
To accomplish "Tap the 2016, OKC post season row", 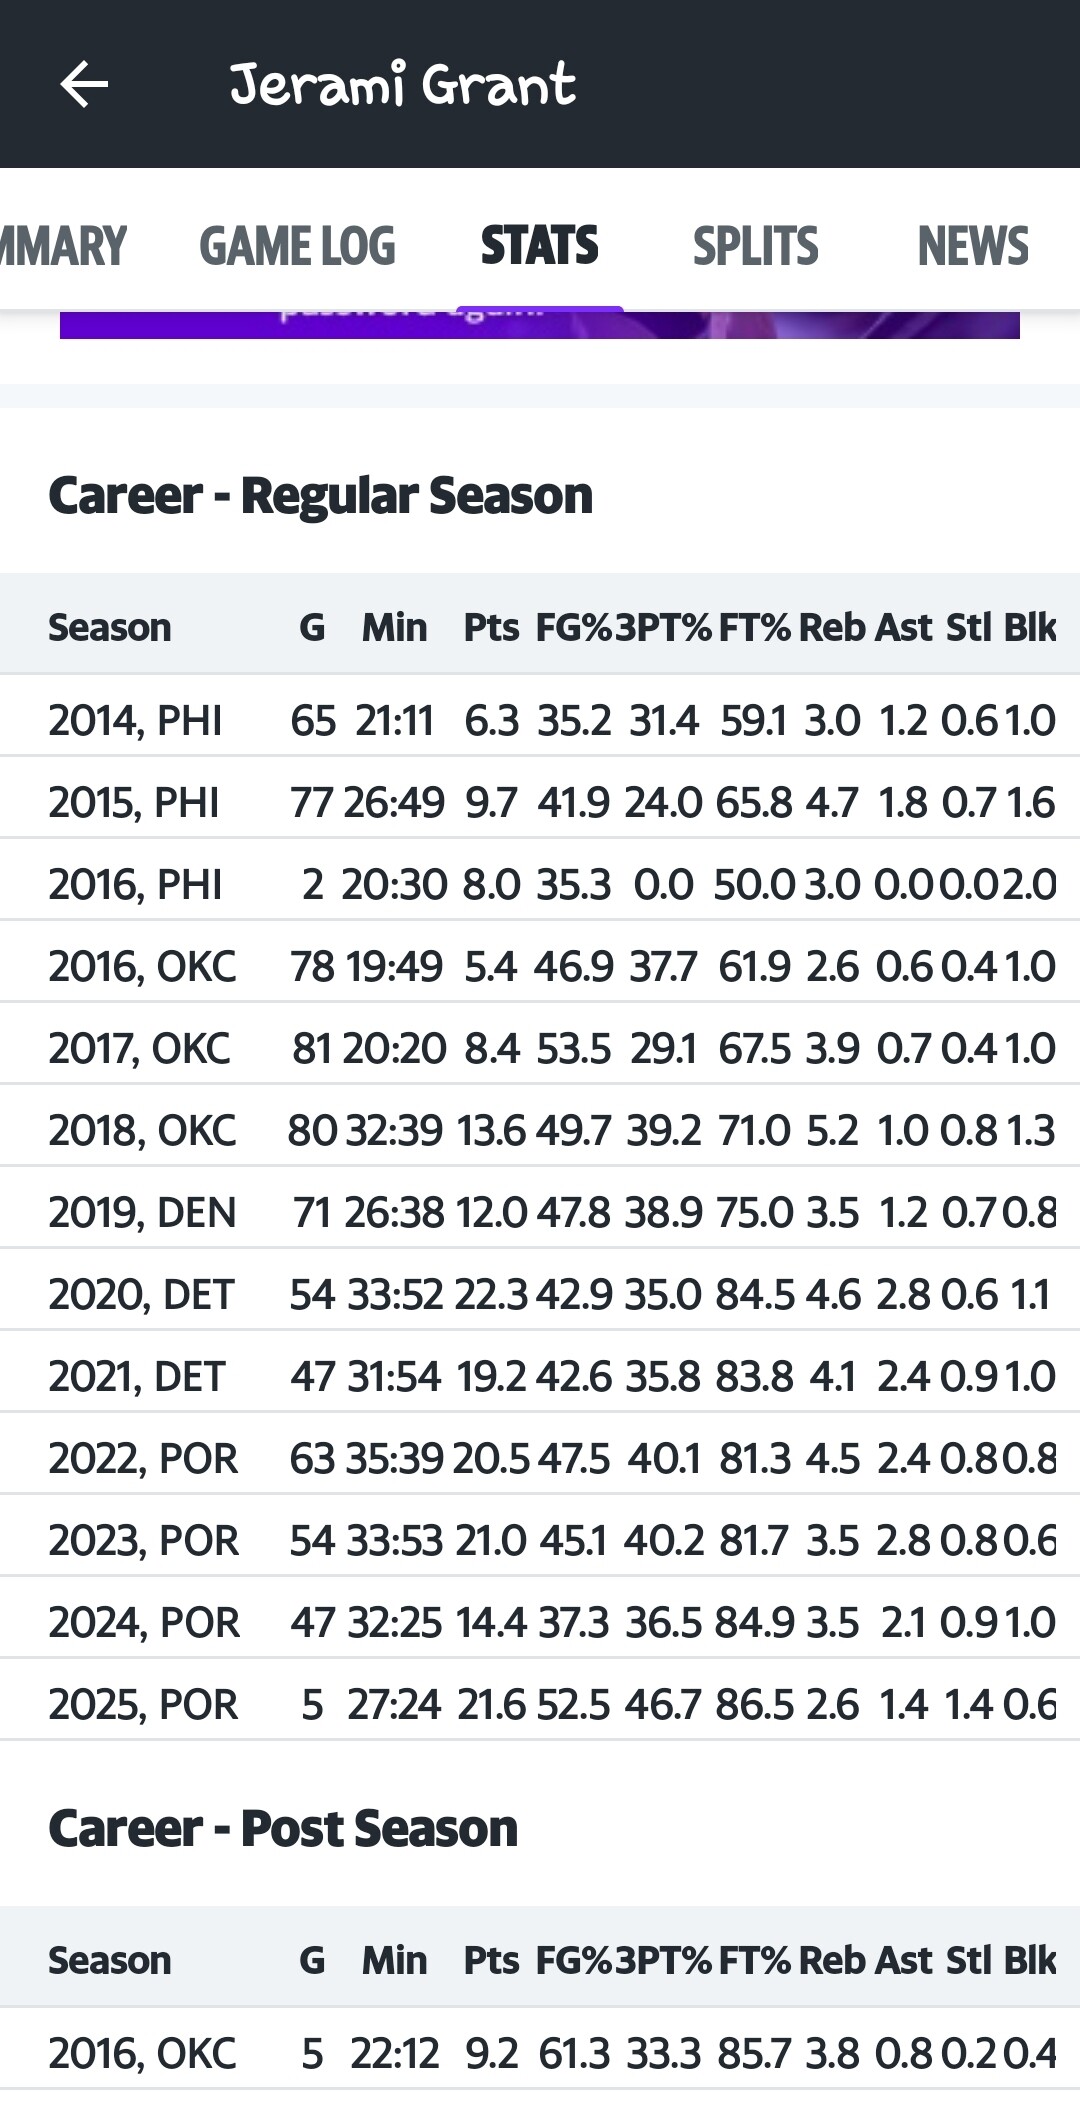I will pyautogui.click(x=540, y=2053).
